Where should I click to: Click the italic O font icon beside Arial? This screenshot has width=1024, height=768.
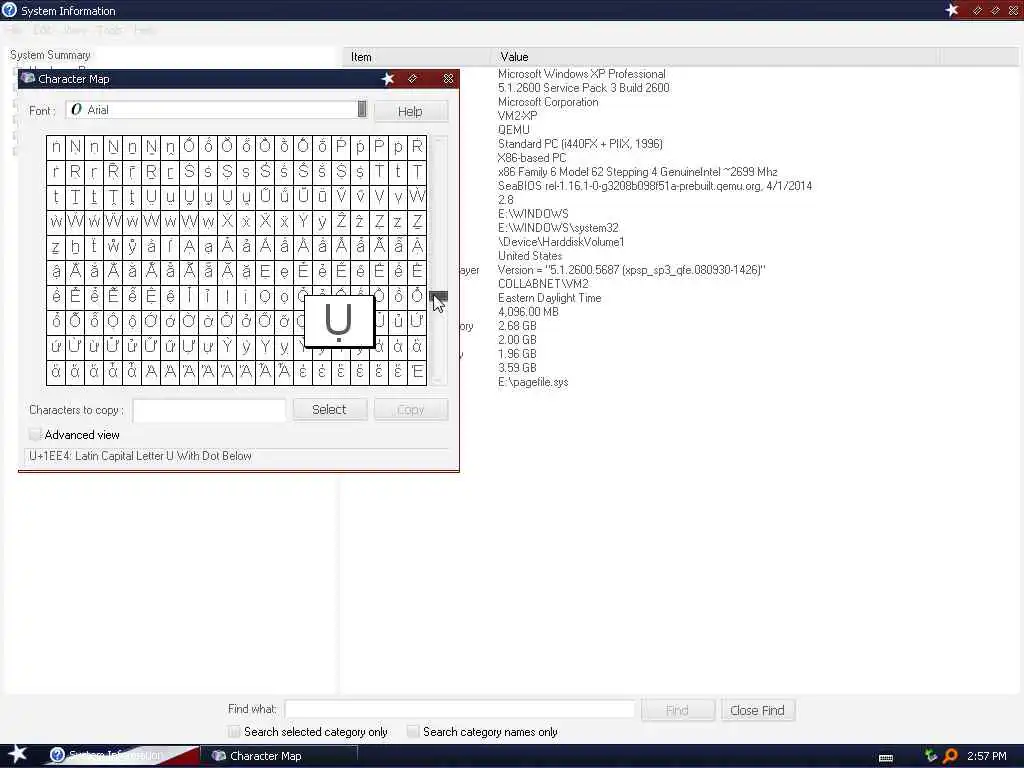pyautogui.click(x=76, y=110)
